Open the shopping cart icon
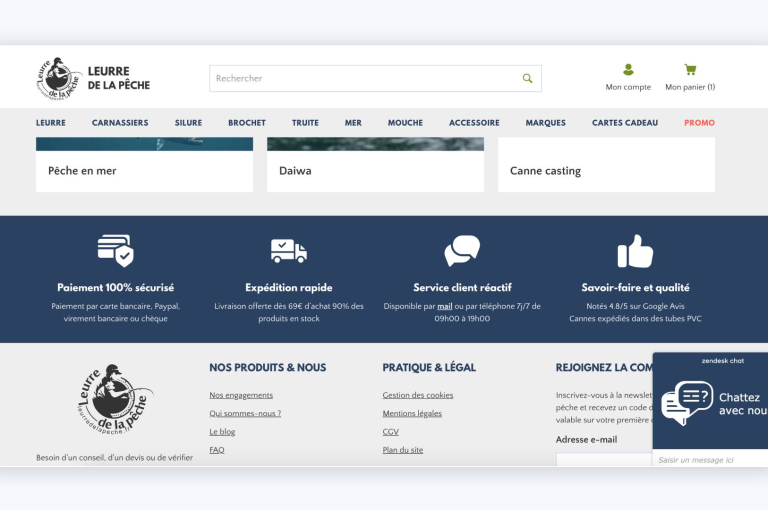Image resolution: width=768 pixels, height=510 pixels. pyautogui.click(x=690, y=70)
